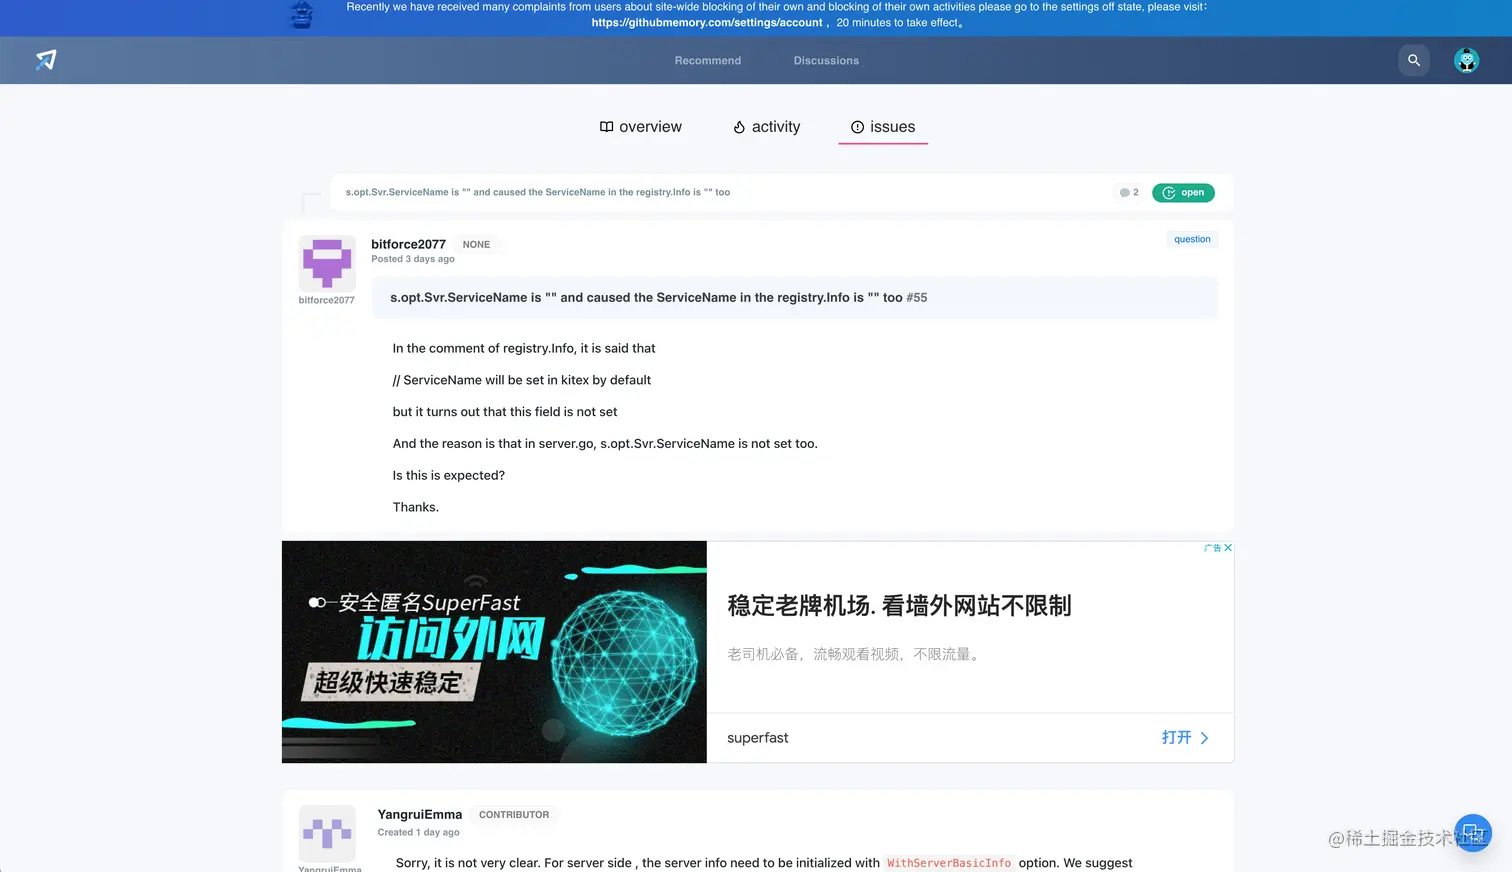
Task: Click the ad info icon
Action: point(1212,548)
